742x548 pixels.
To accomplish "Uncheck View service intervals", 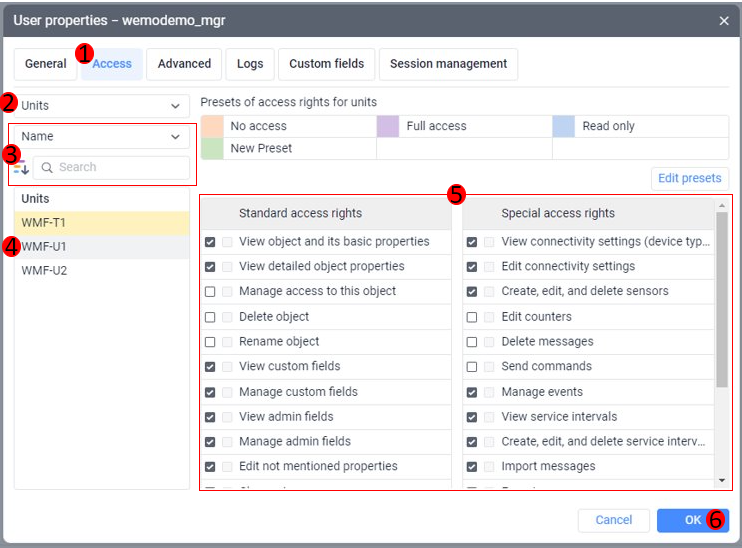I will [472, 417].
